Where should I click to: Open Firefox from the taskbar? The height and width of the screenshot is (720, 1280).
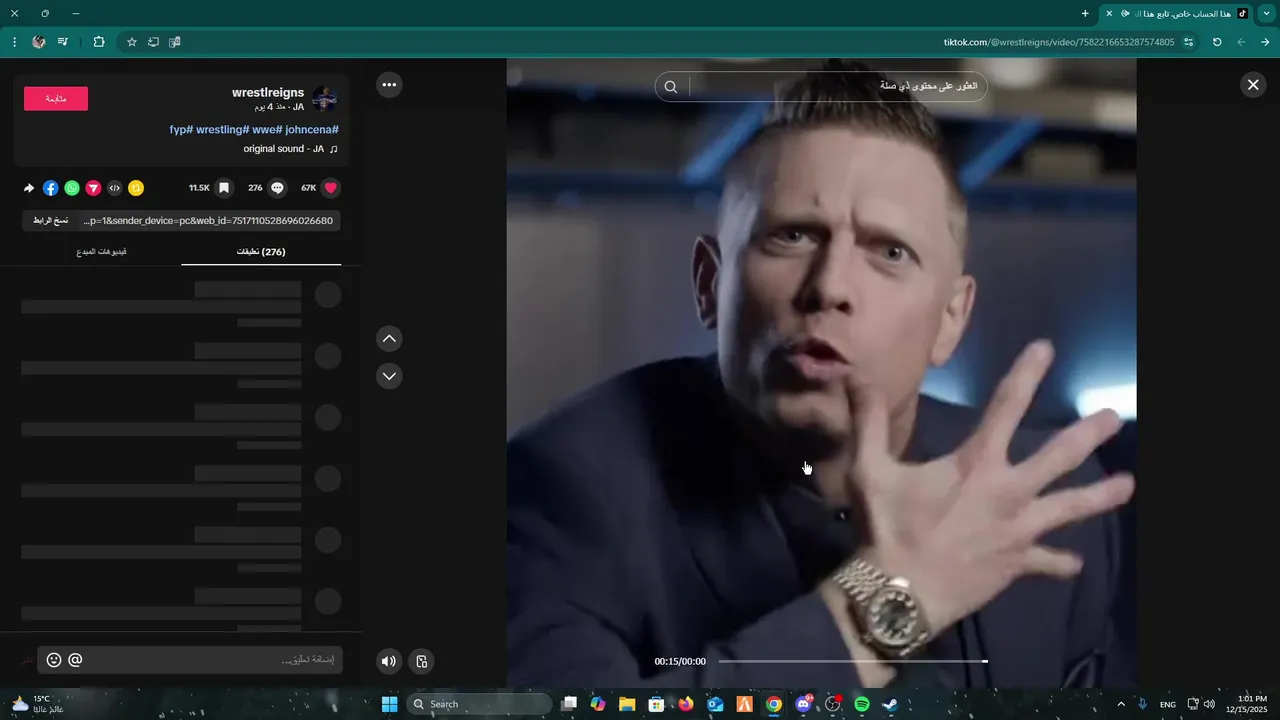click(x=685, y=704)
